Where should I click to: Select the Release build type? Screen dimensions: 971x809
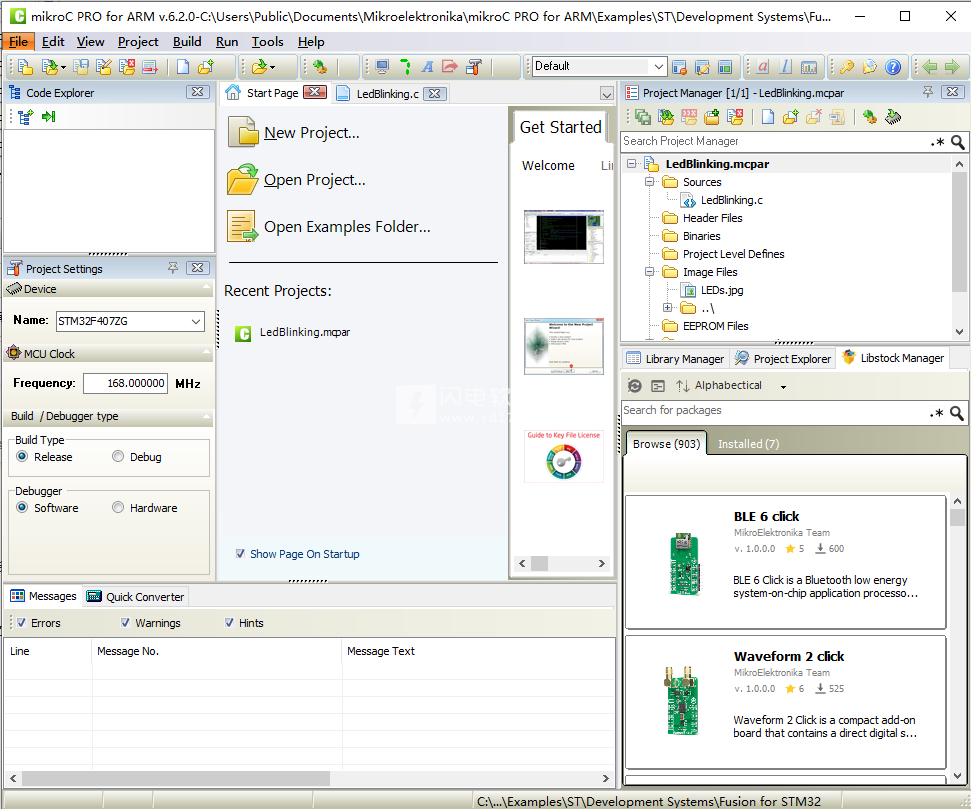[22, 457]
